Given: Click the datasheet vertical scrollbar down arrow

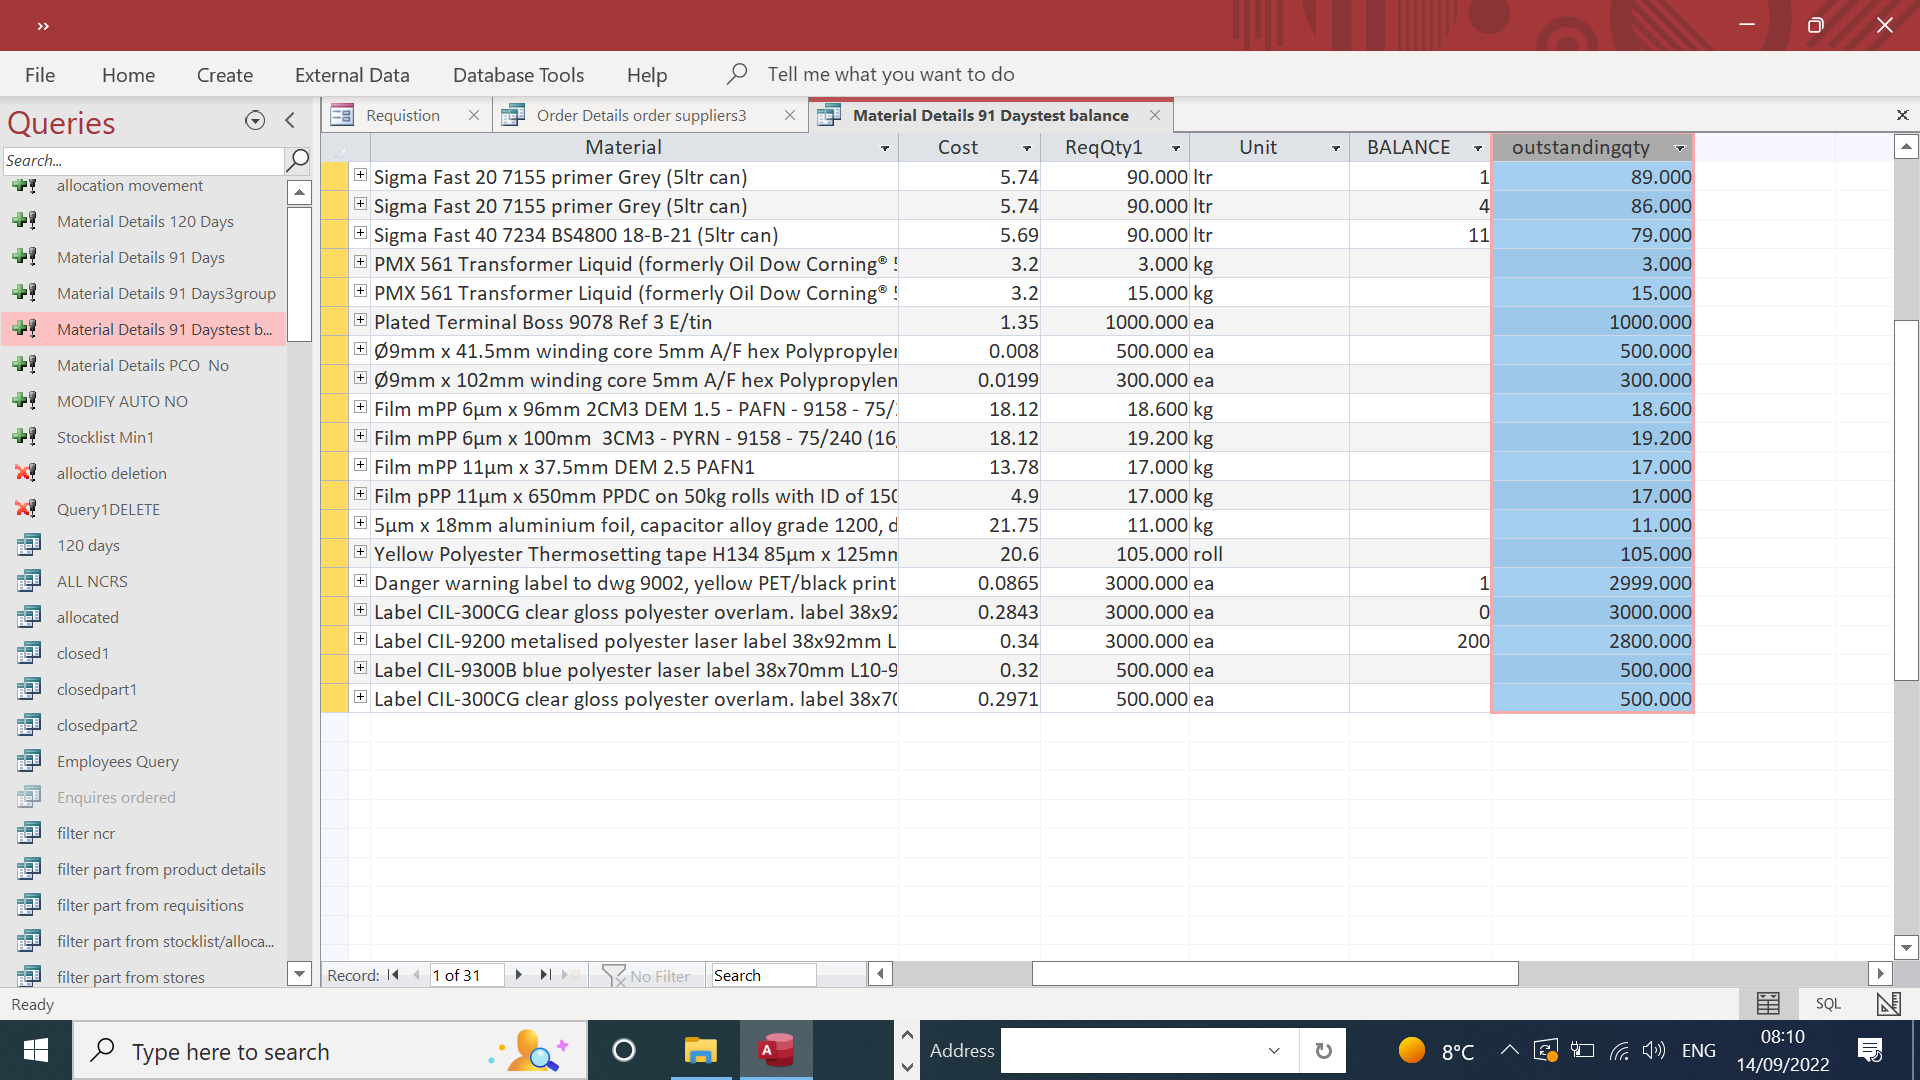Looking at the screenshot, I should coord(1906,947).
